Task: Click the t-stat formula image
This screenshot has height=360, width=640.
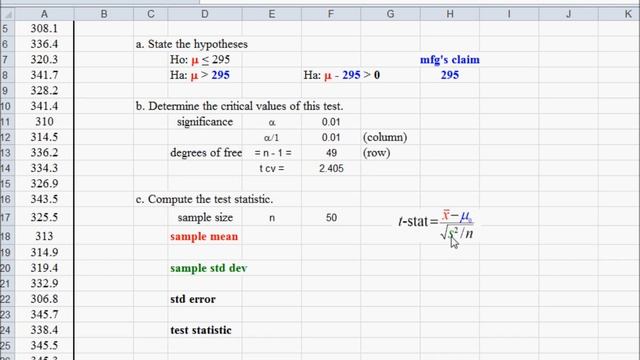Action: coord(436,224)
